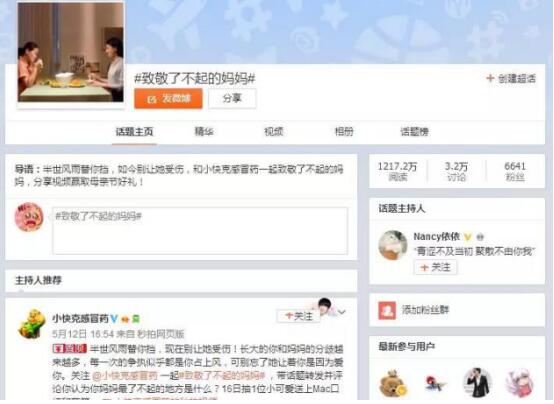Open the 话题榜 ranking tab
Viewport: 554px width, 404px height.
[x=414, y=132]
